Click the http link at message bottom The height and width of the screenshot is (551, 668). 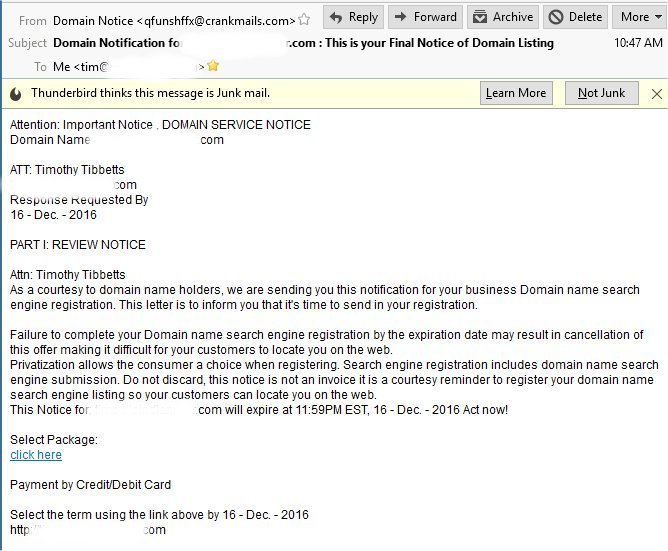coord(88,530)
